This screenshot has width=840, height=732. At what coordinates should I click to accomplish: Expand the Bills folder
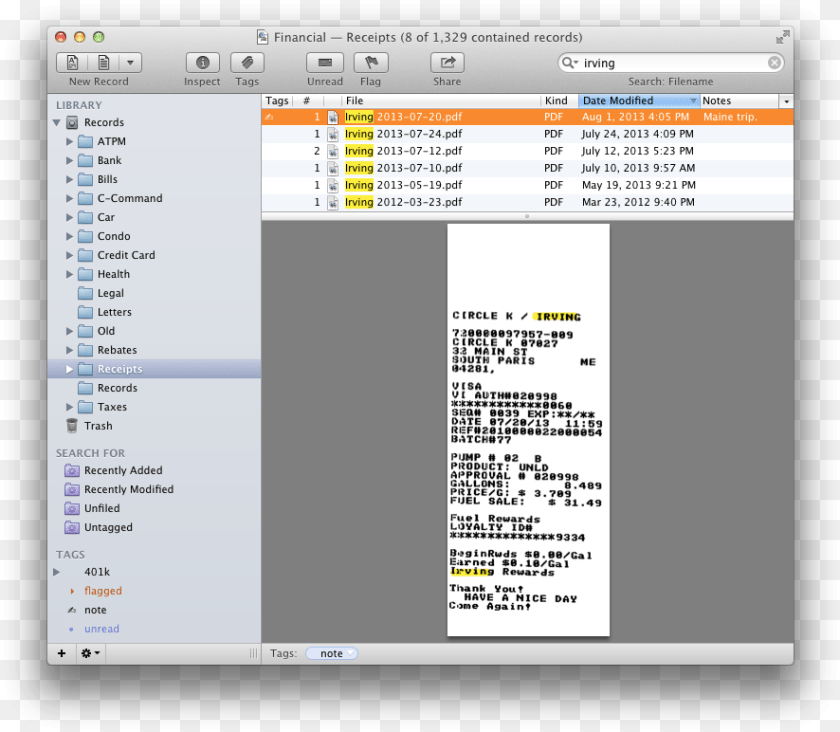click(69, 180)
